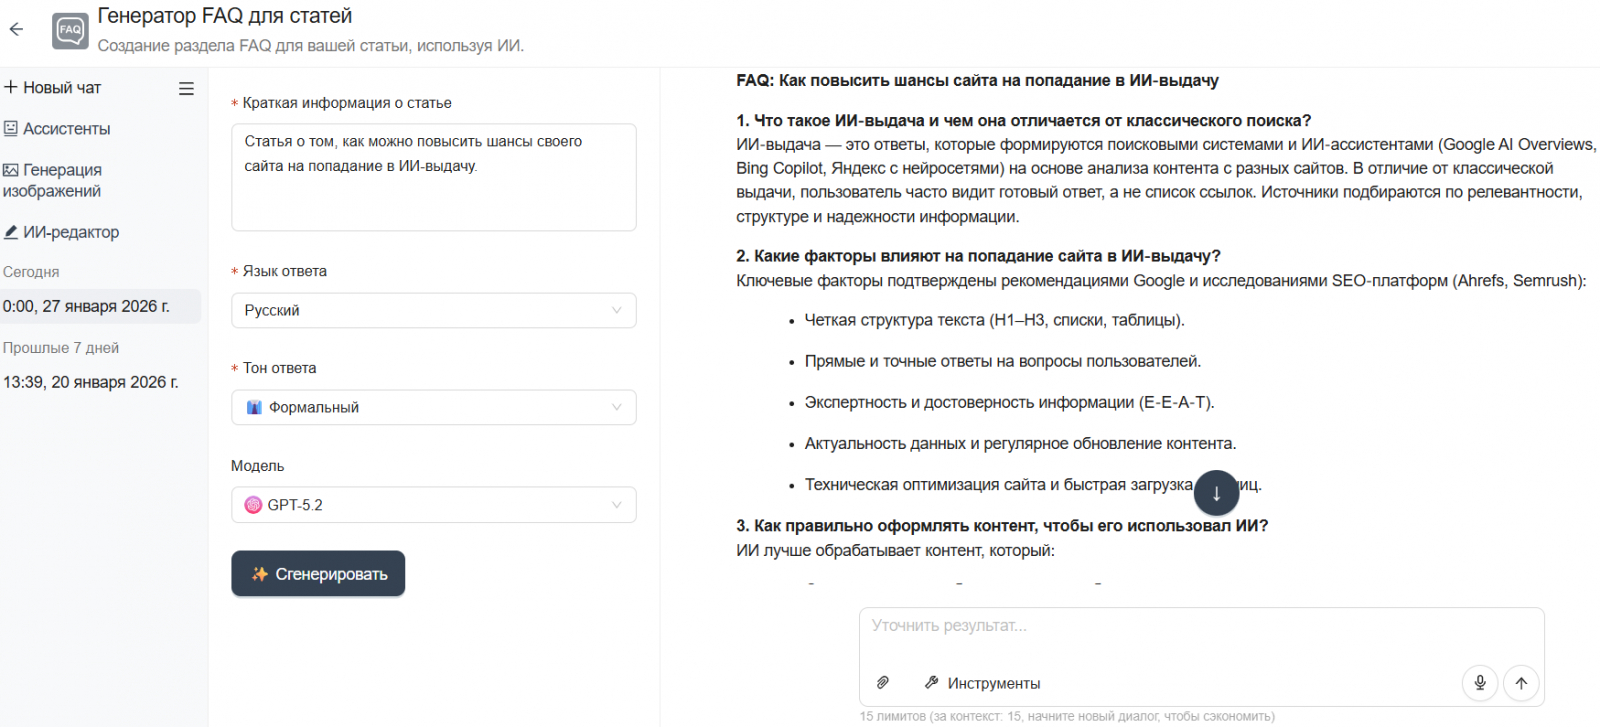Open the ИИ-редактор sidebar item
1600x727 pixels.
[x=70, y=232]
